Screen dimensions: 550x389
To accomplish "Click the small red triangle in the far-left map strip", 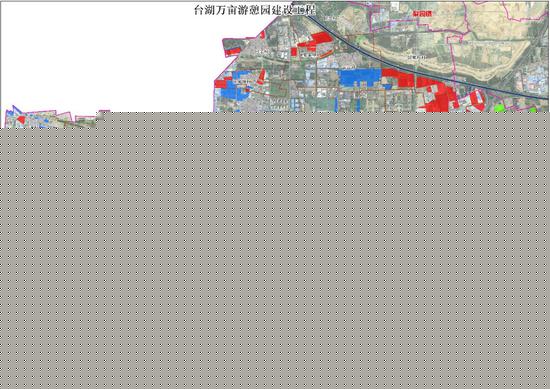I will [x=21, y=120].
